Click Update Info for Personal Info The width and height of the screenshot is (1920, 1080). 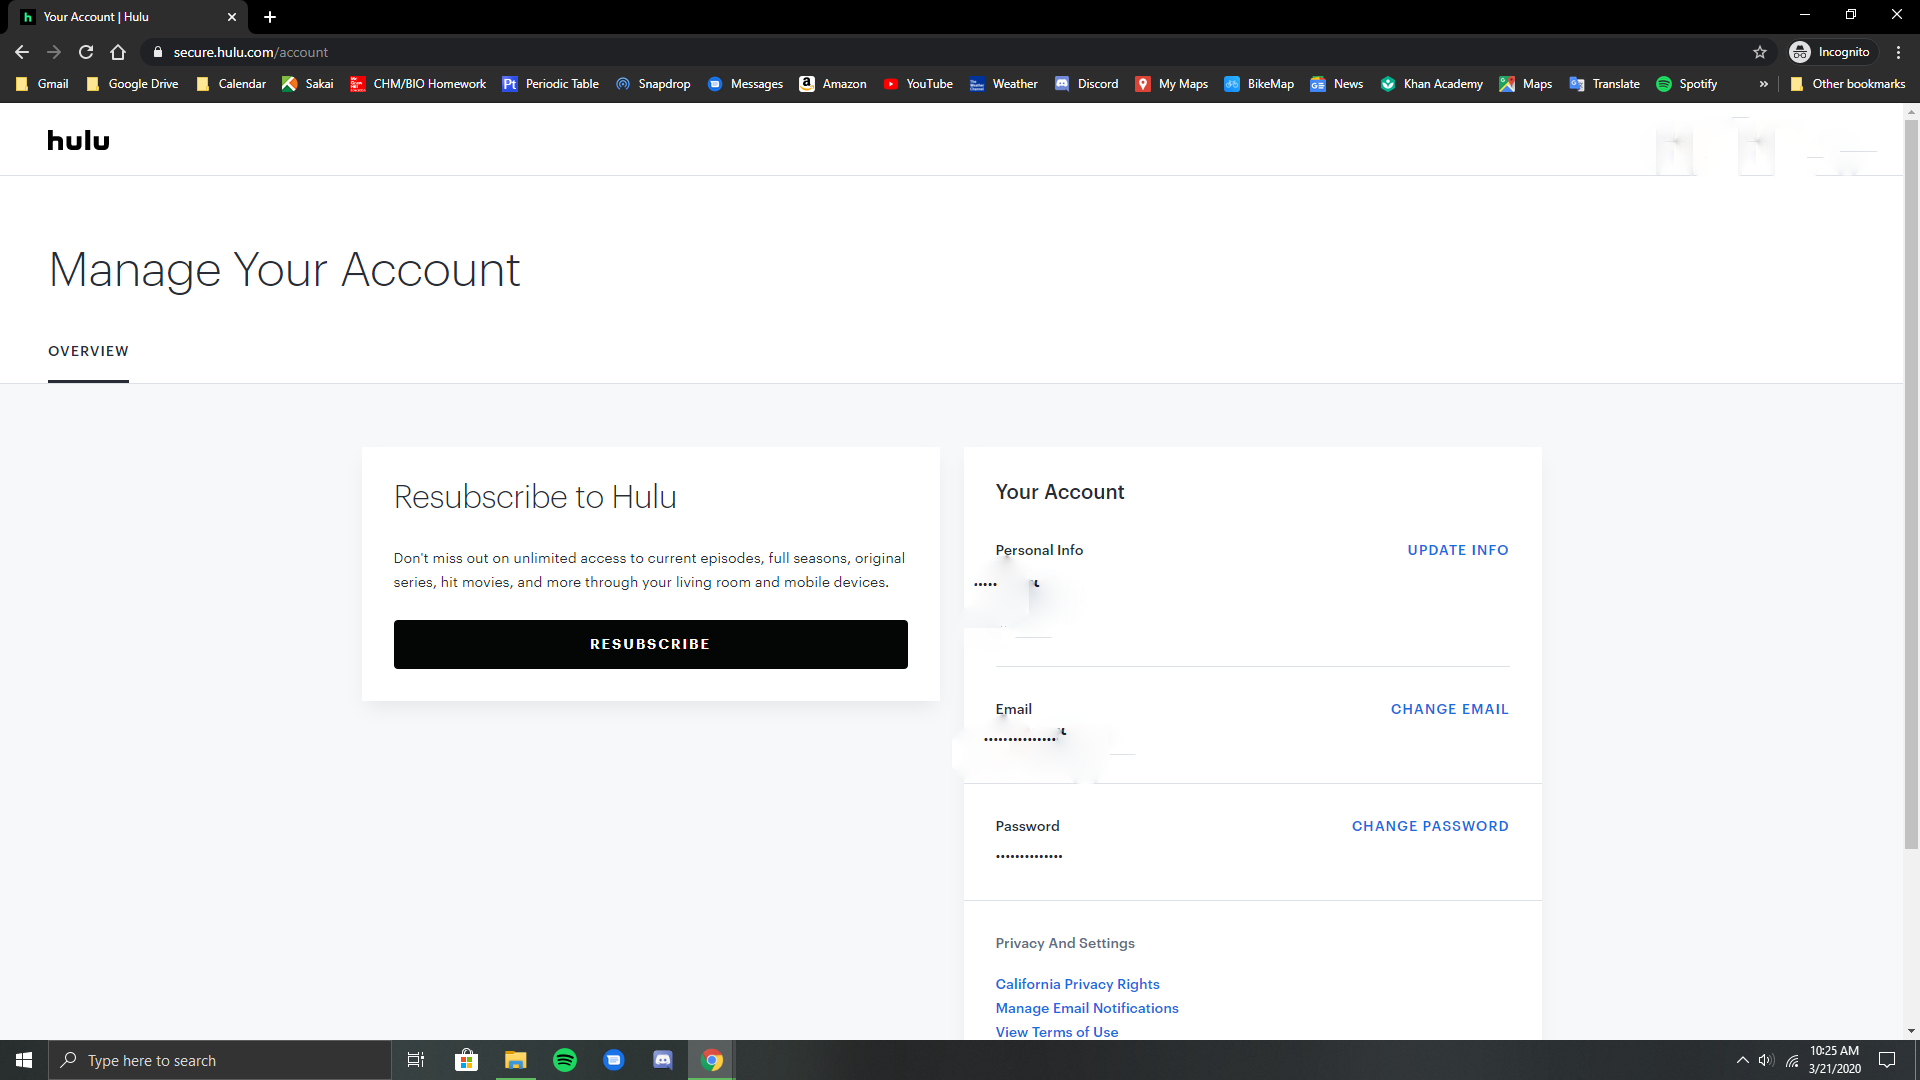point(1458,550)
